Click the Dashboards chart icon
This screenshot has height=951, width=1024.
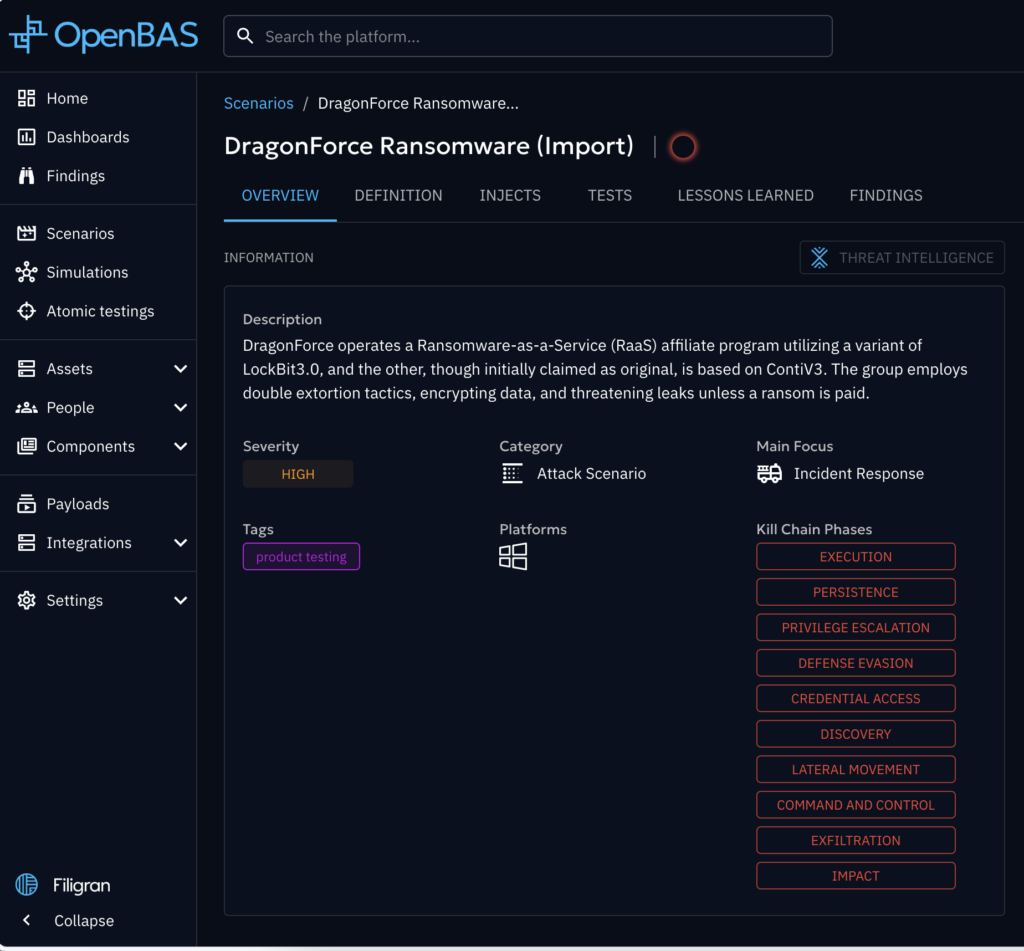(27, 137)
